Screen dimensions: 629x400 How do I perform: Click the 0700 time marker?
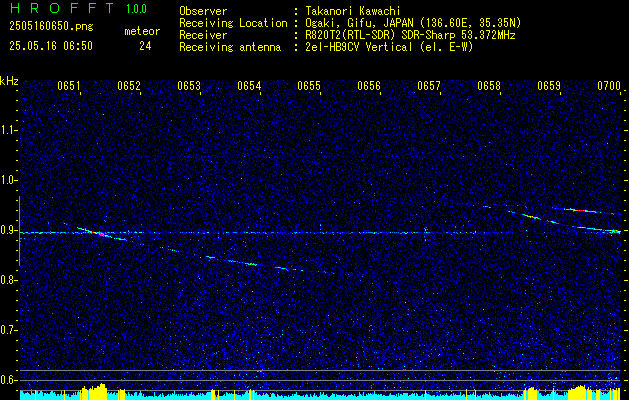(x=609, y=86)
